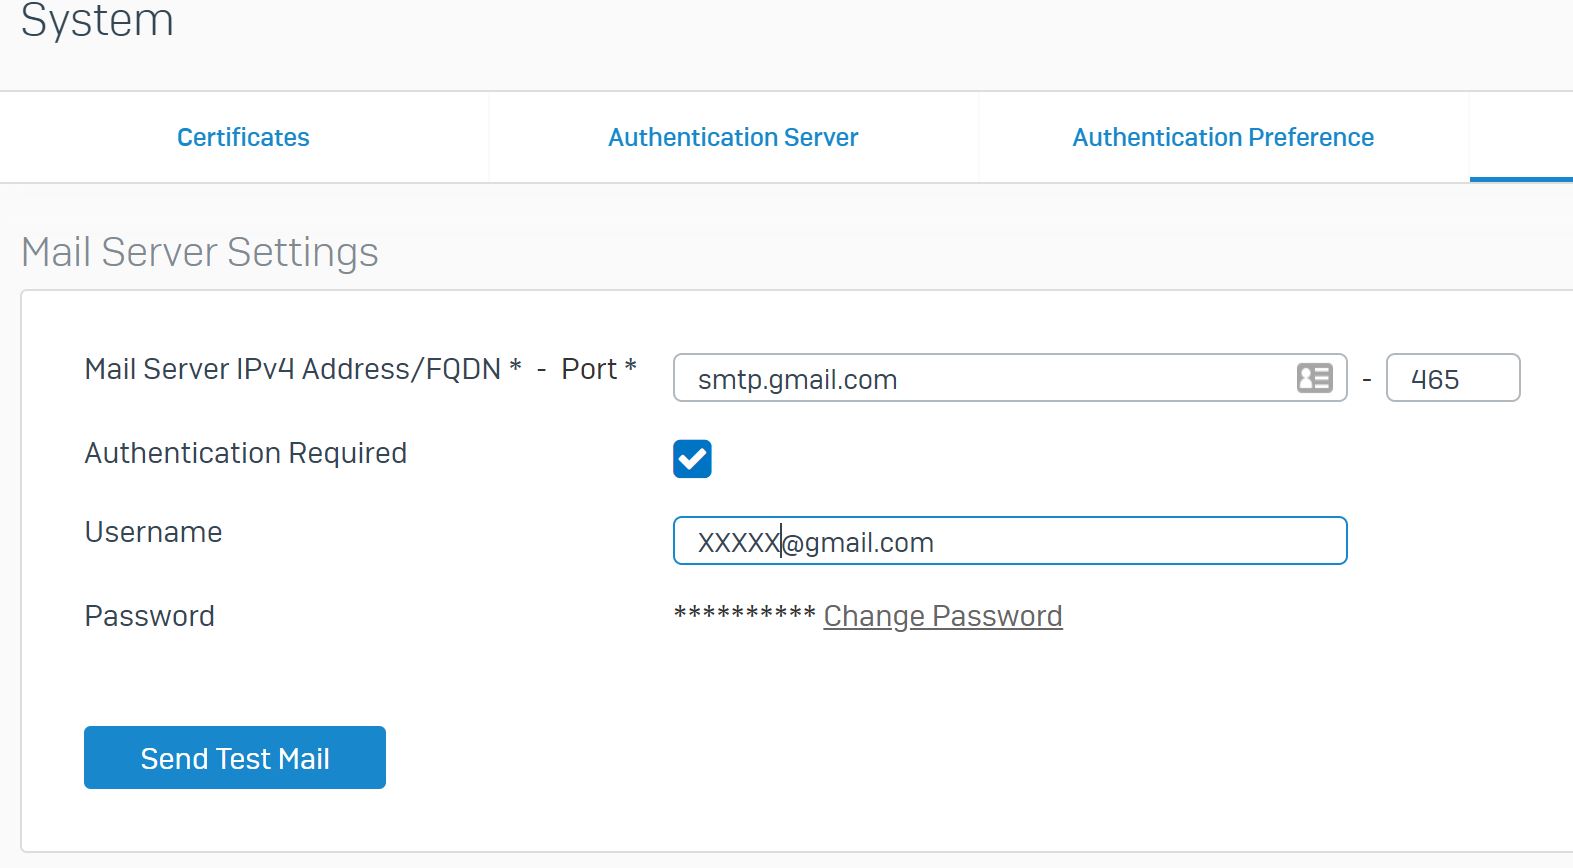Switch to the Authentication Server tab
This screenshot has width=1573, height=868.
(x=733, y=137)
